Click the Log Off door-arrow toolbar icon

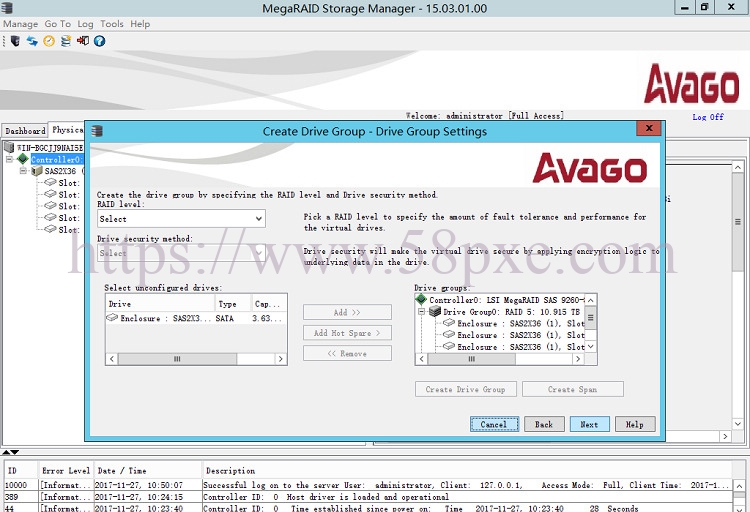(83, 41)
